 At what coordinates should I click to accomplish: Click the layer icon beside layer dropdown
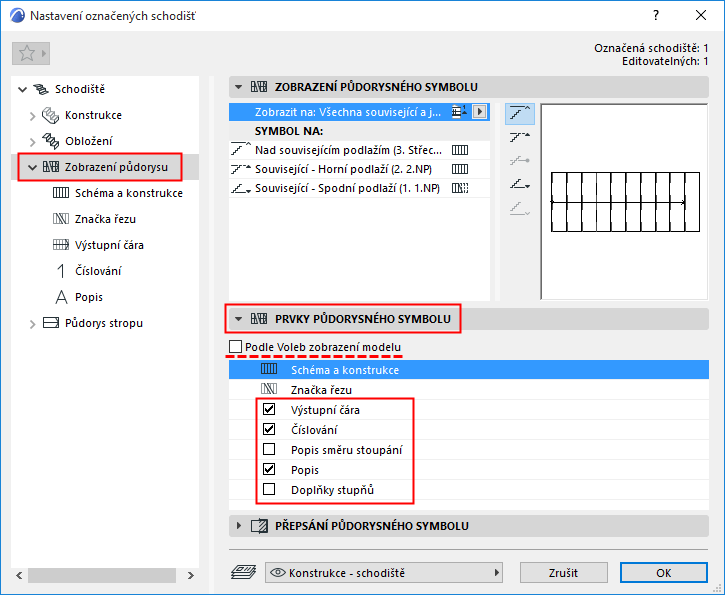pos(244,572)
